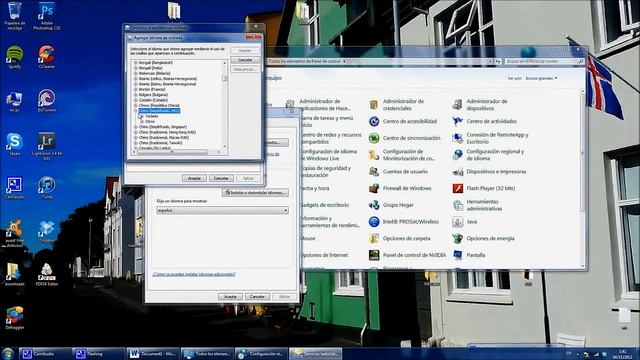Viewport: 640px width, 360px height.
Task: Select Chino (Tradicional, Hong Kong RAE) row
Action: (167, 132)
